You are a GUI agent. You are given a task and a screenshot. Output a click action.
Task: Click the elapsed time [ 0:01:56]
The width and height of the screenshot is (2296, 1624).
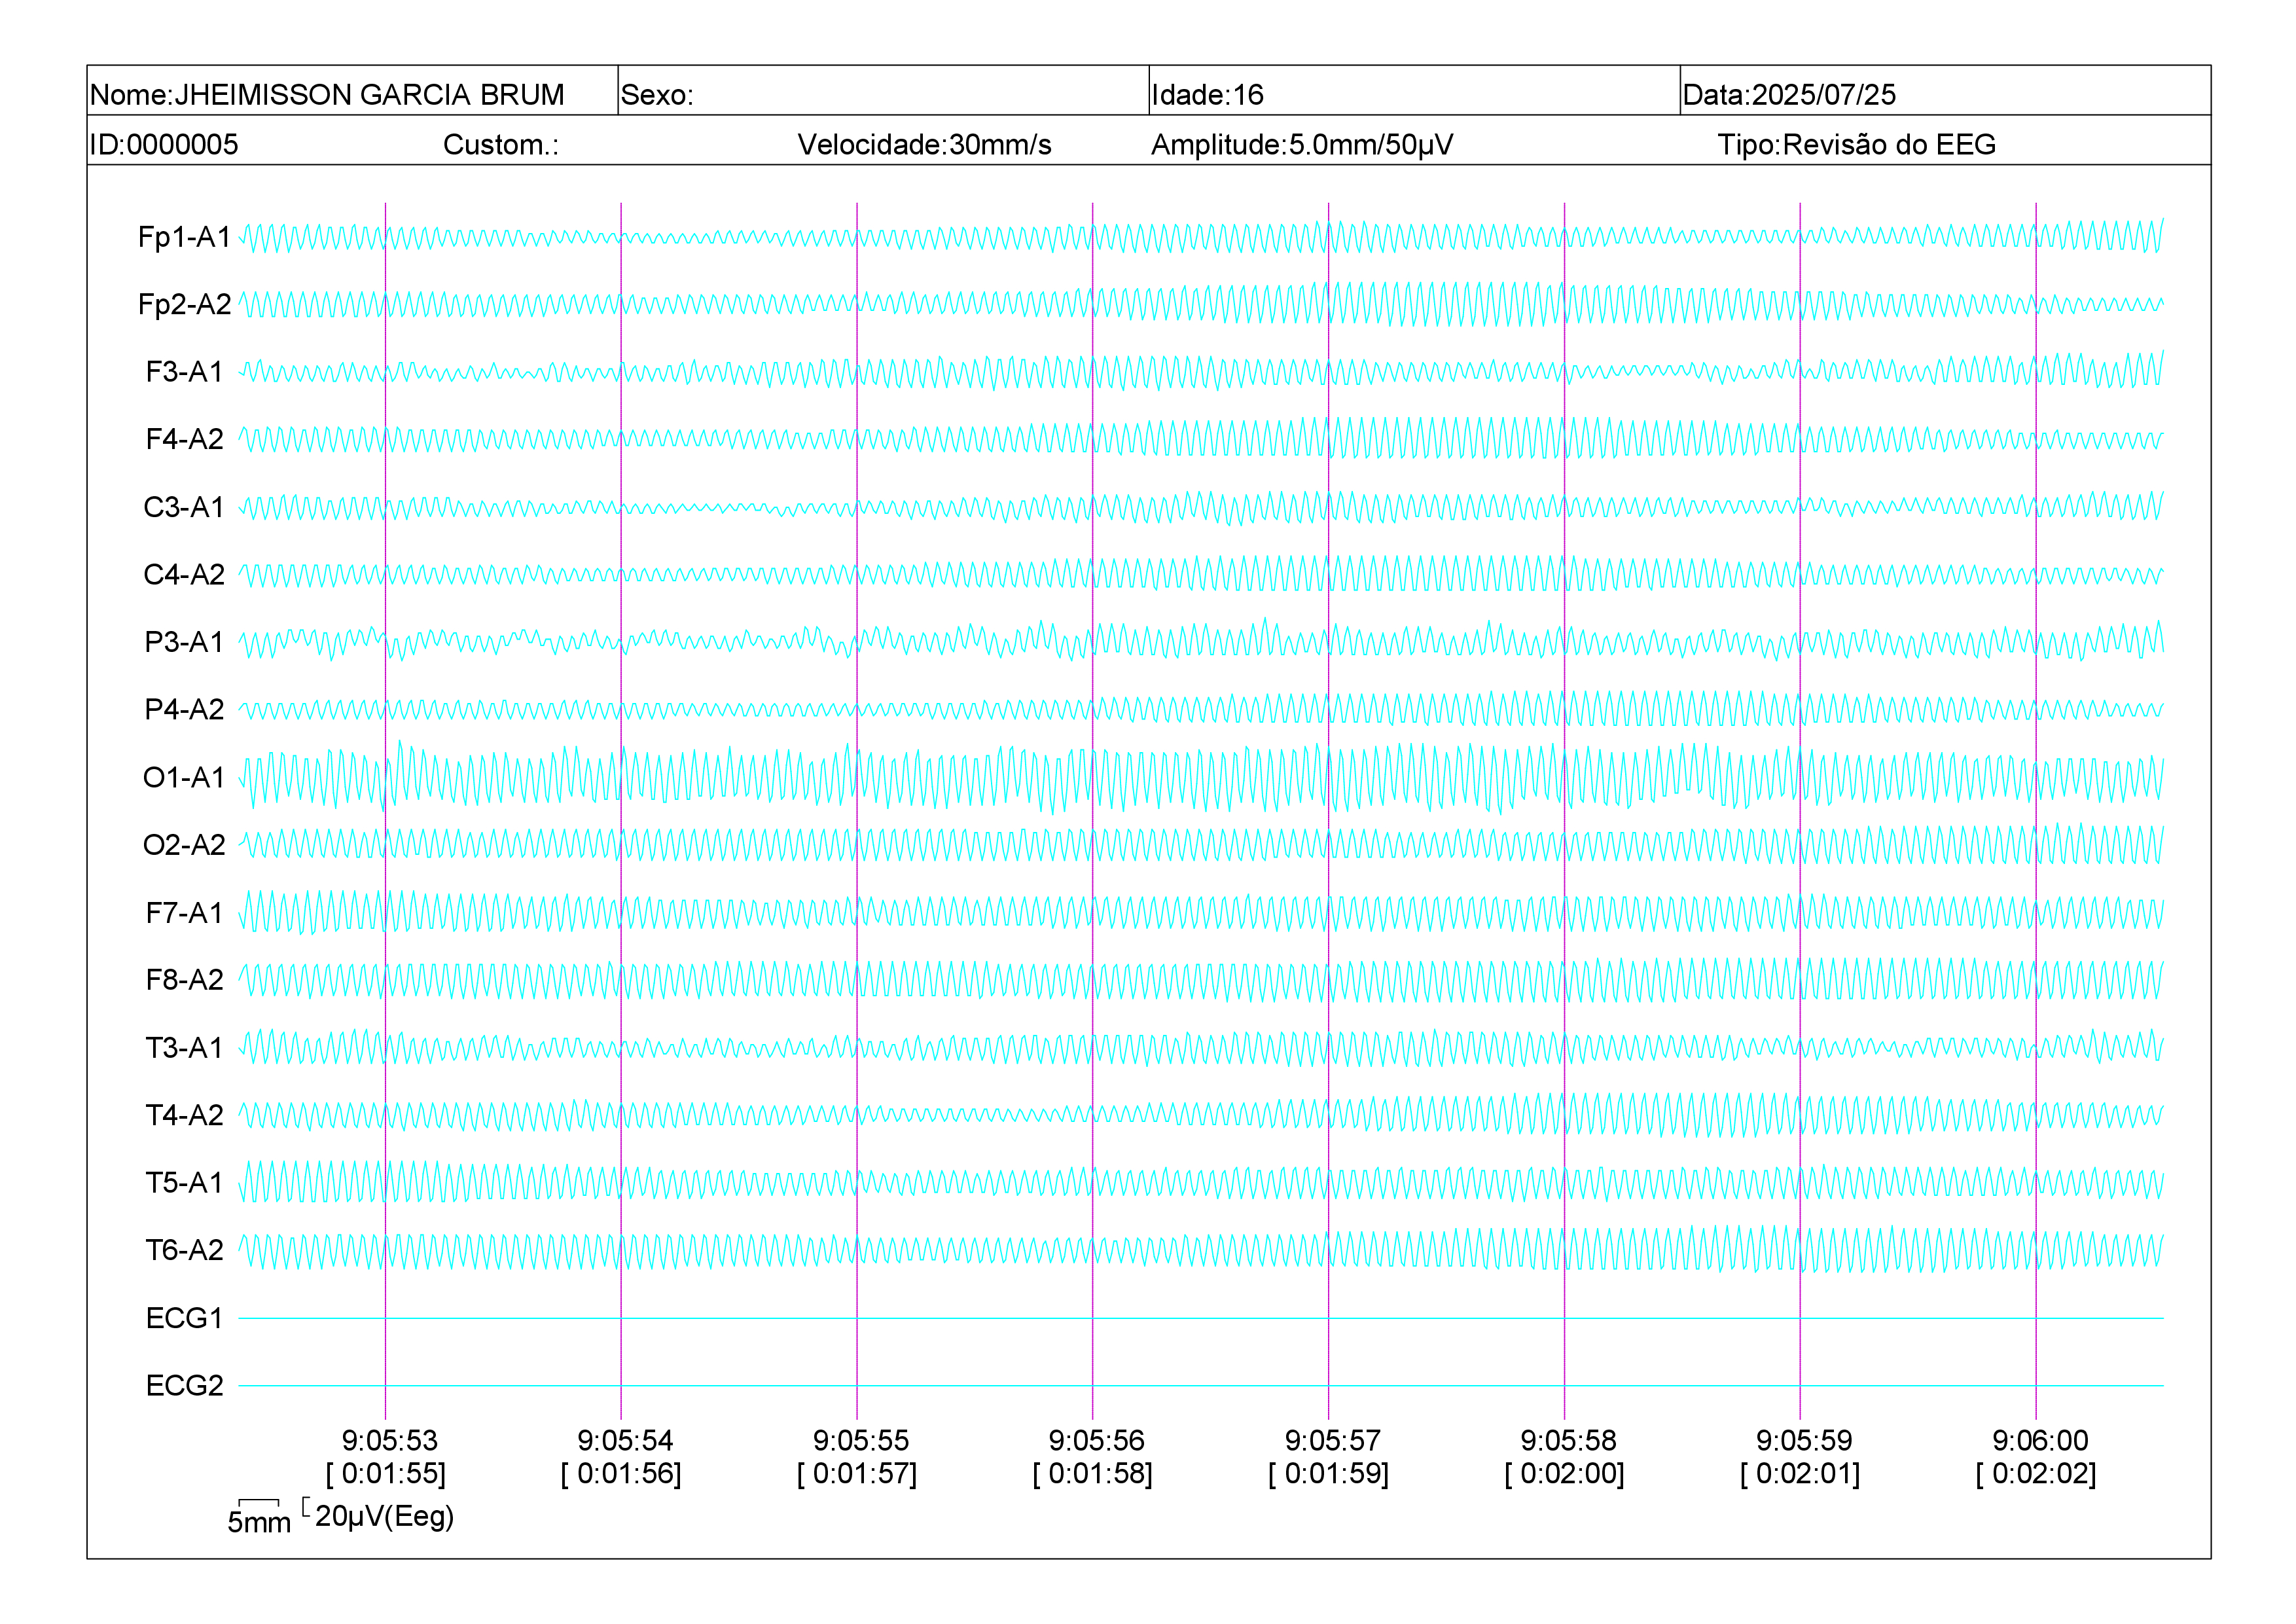[621, 1474]
